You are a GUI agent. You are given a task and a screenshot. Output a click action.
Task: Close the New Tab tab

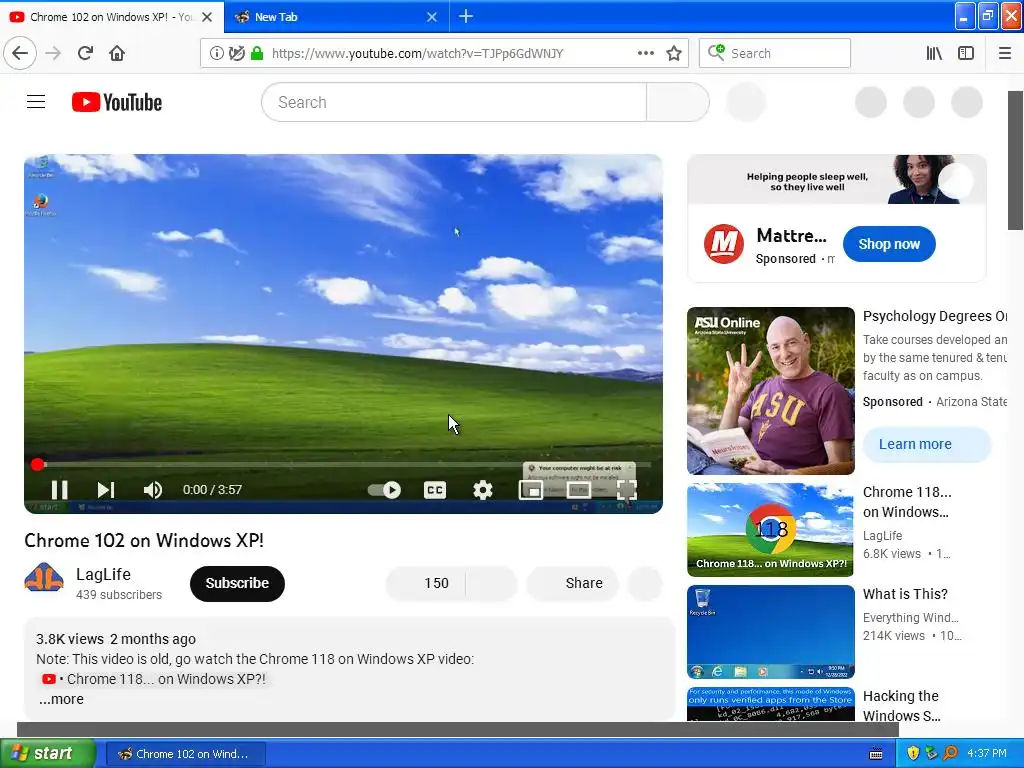pyautogui.click(x=432, y=17)
